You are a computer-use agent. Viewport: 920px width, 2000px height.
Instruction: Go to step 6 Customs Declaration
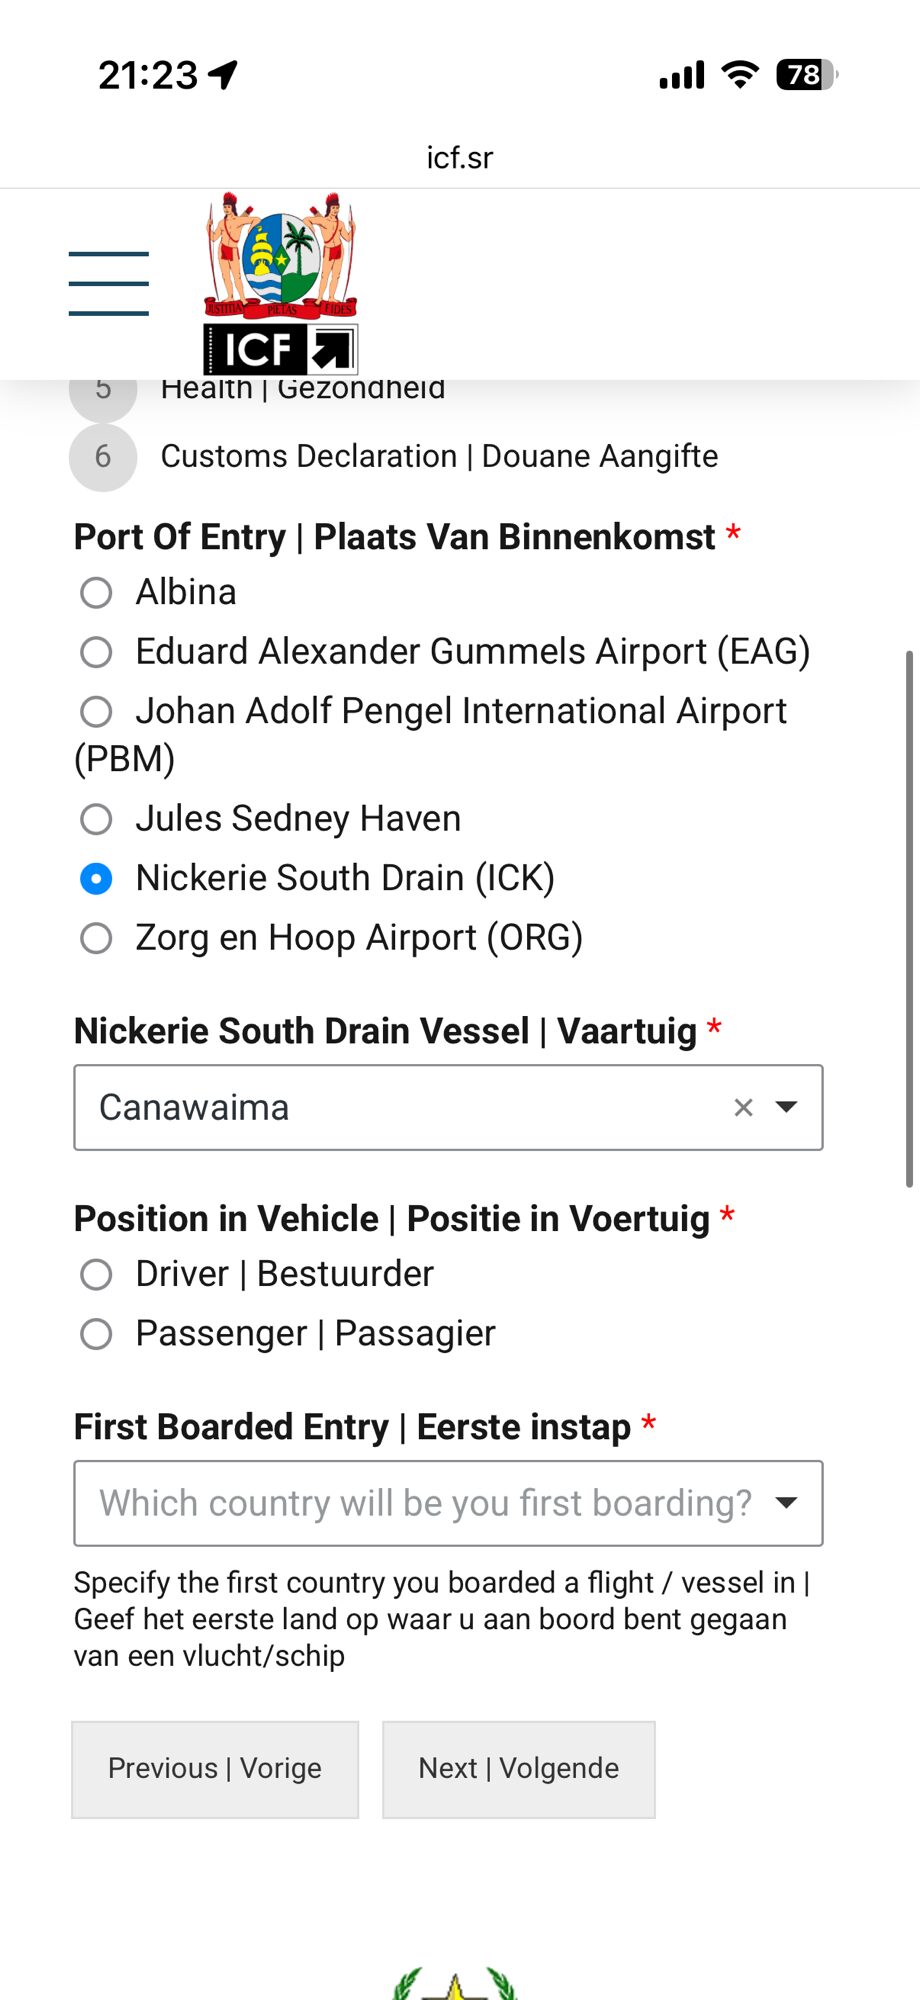[394, 457]
